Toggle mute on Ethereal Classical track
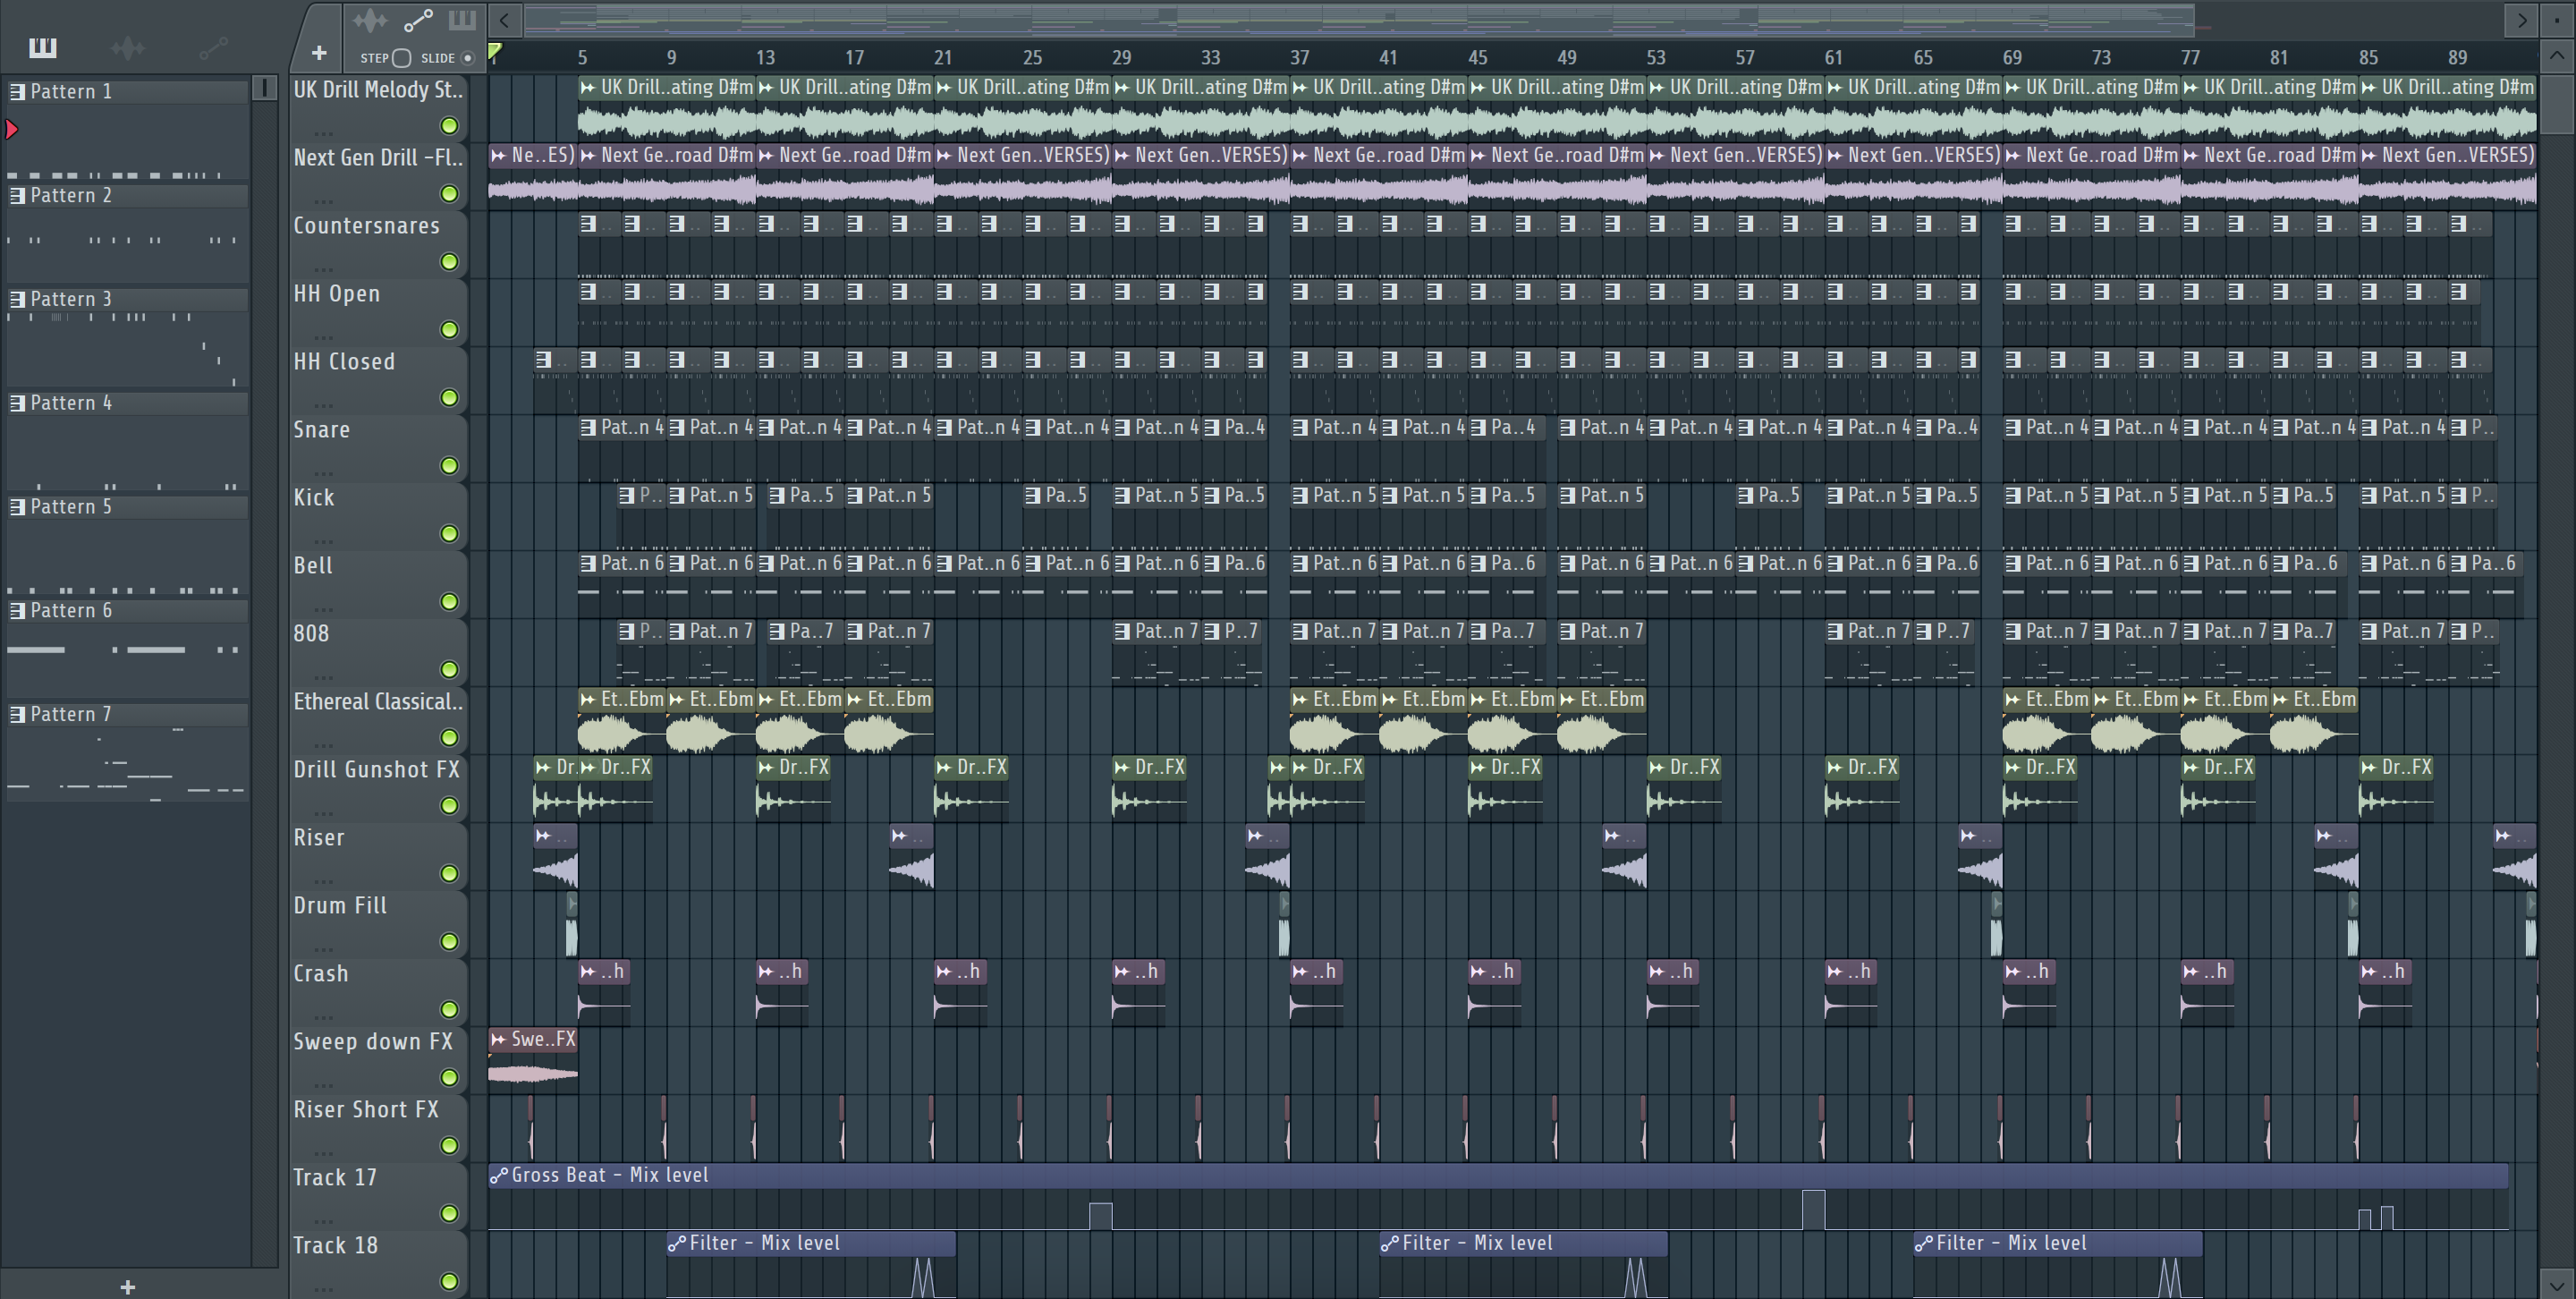Image resolution: width=2576 pixels, height=1299 pixels. (x=449, y=738)
